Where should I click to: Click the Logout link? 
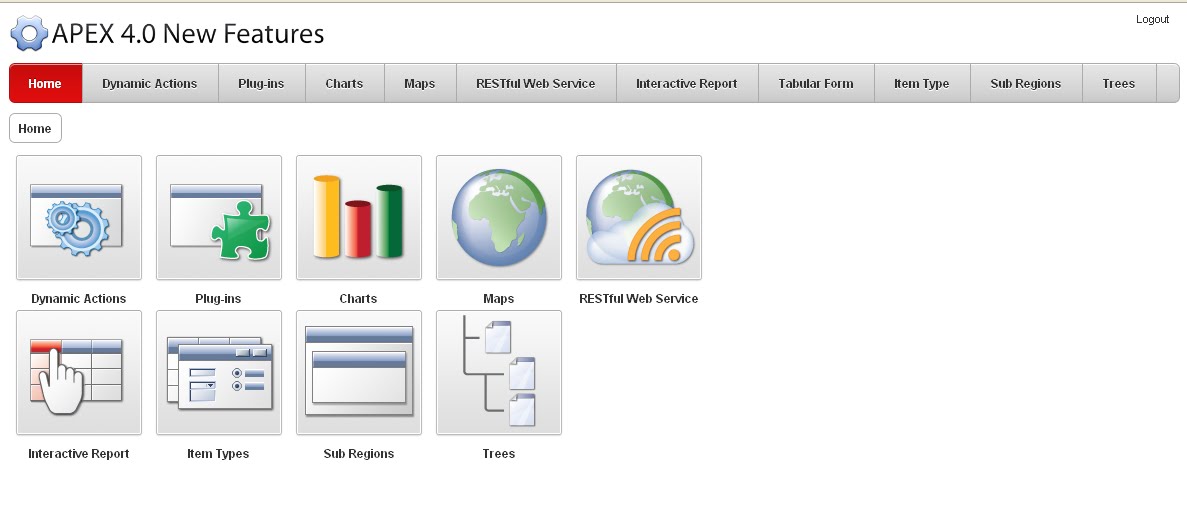coord(1152,20)
